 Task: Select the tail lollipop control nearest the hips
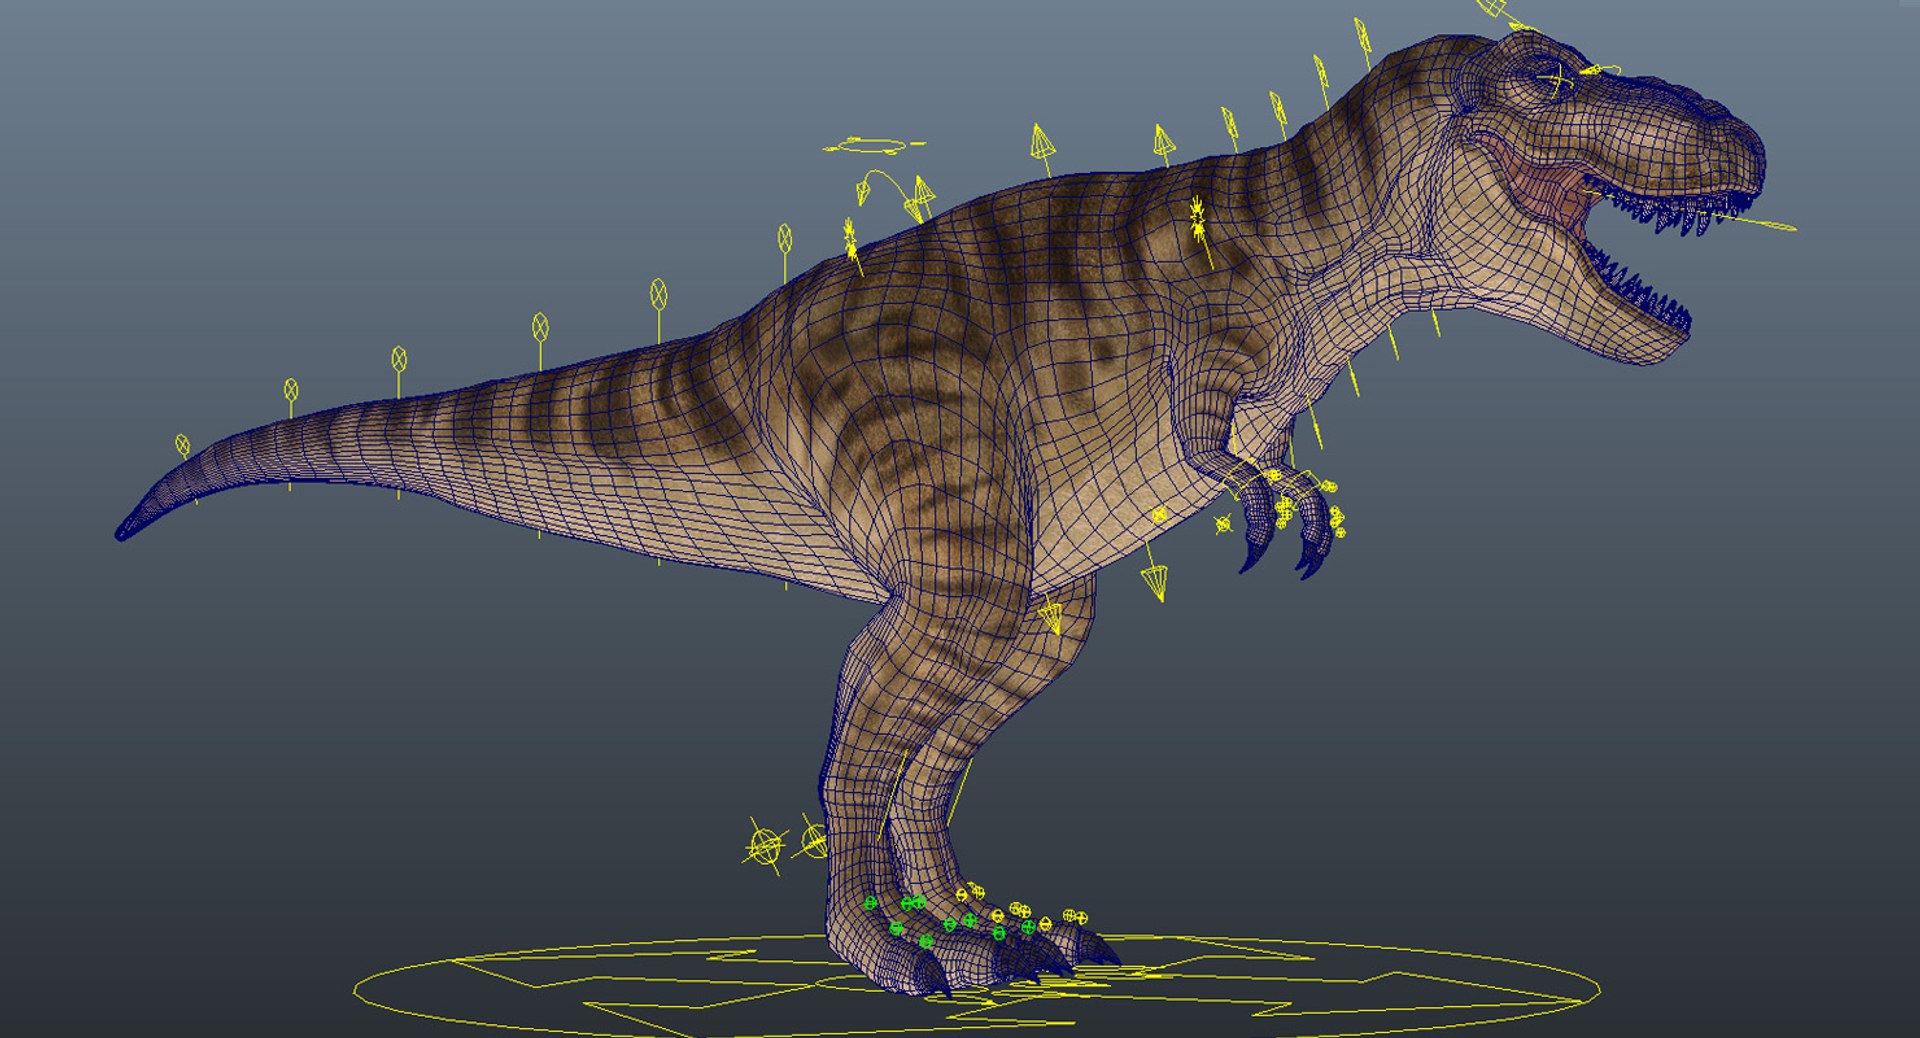pos(785,238)
